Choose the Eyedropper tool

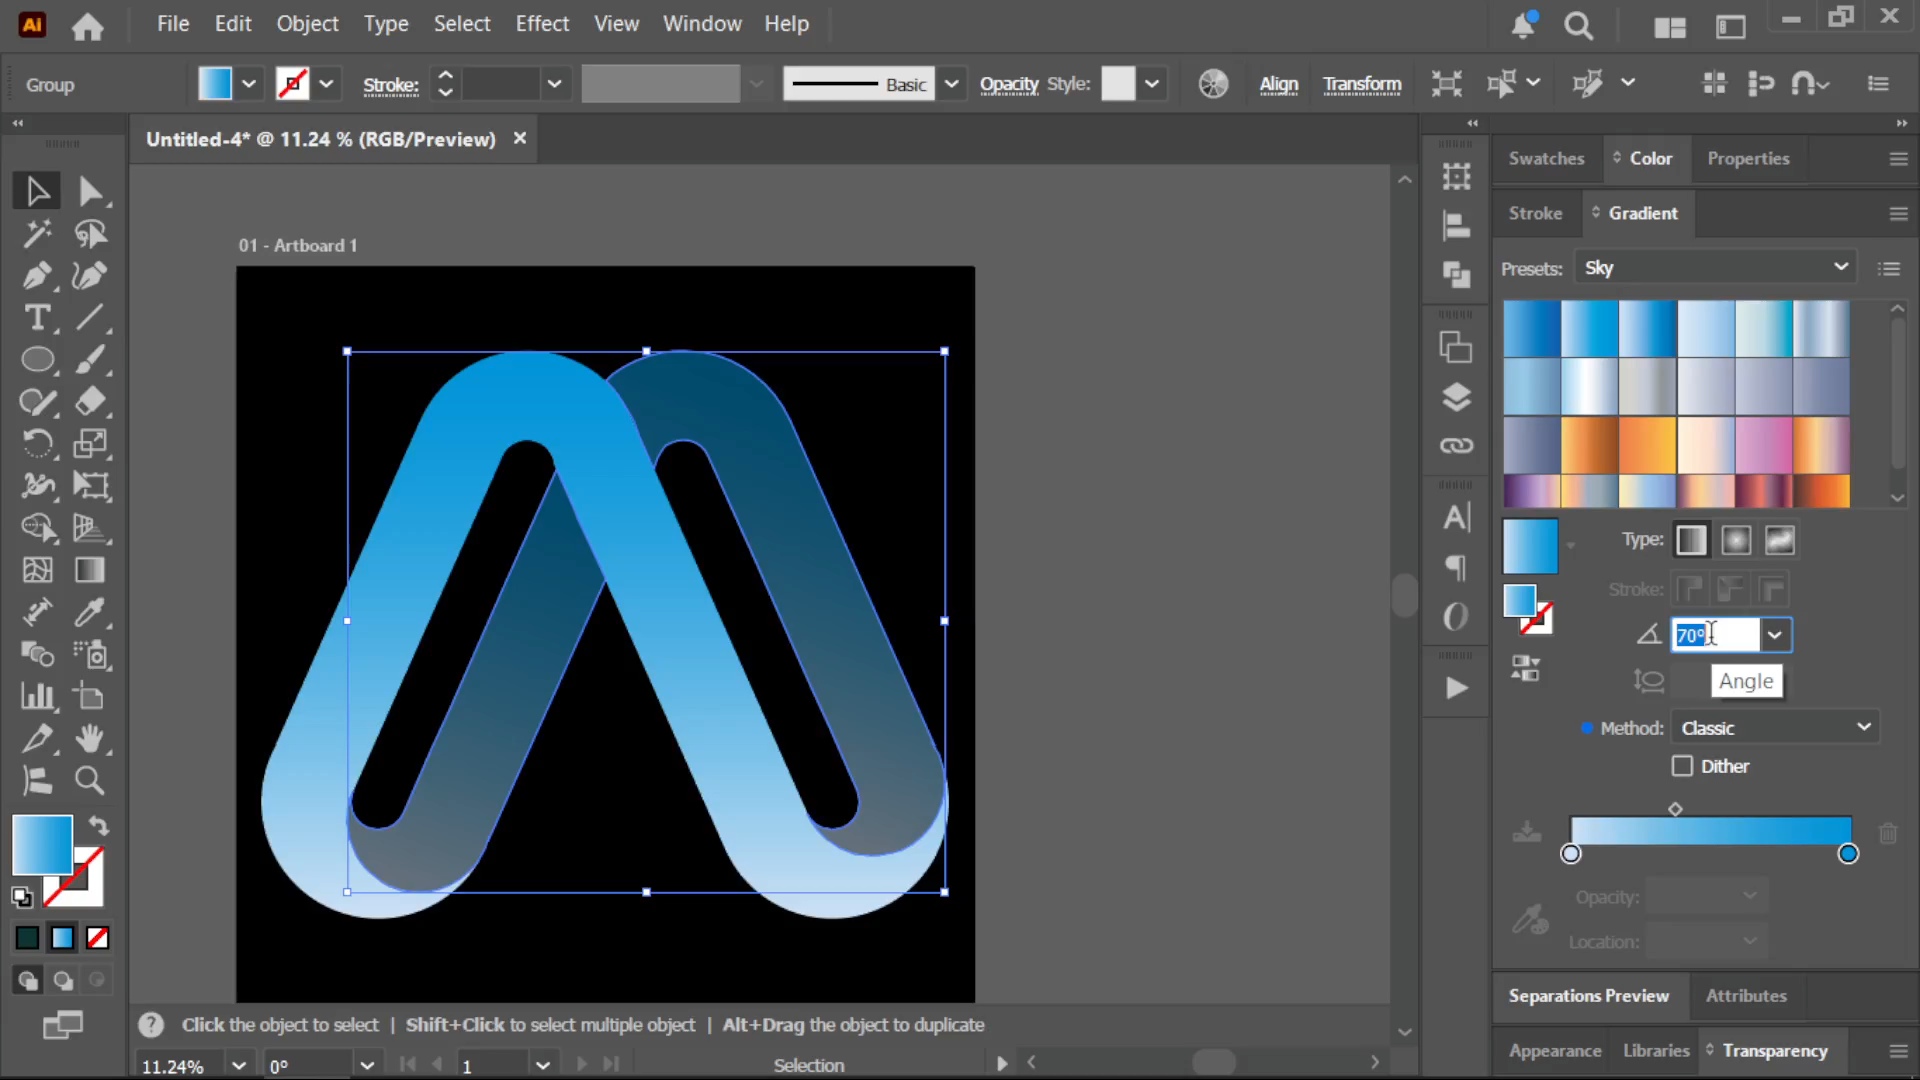point(90,612)
